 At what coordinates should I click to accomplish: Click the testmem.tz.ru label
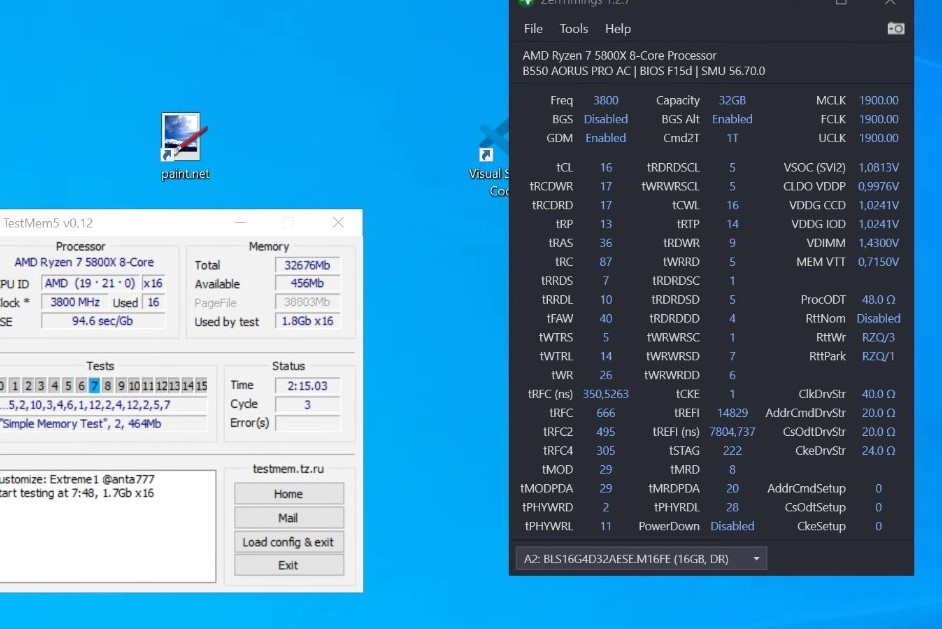[288, 469]
